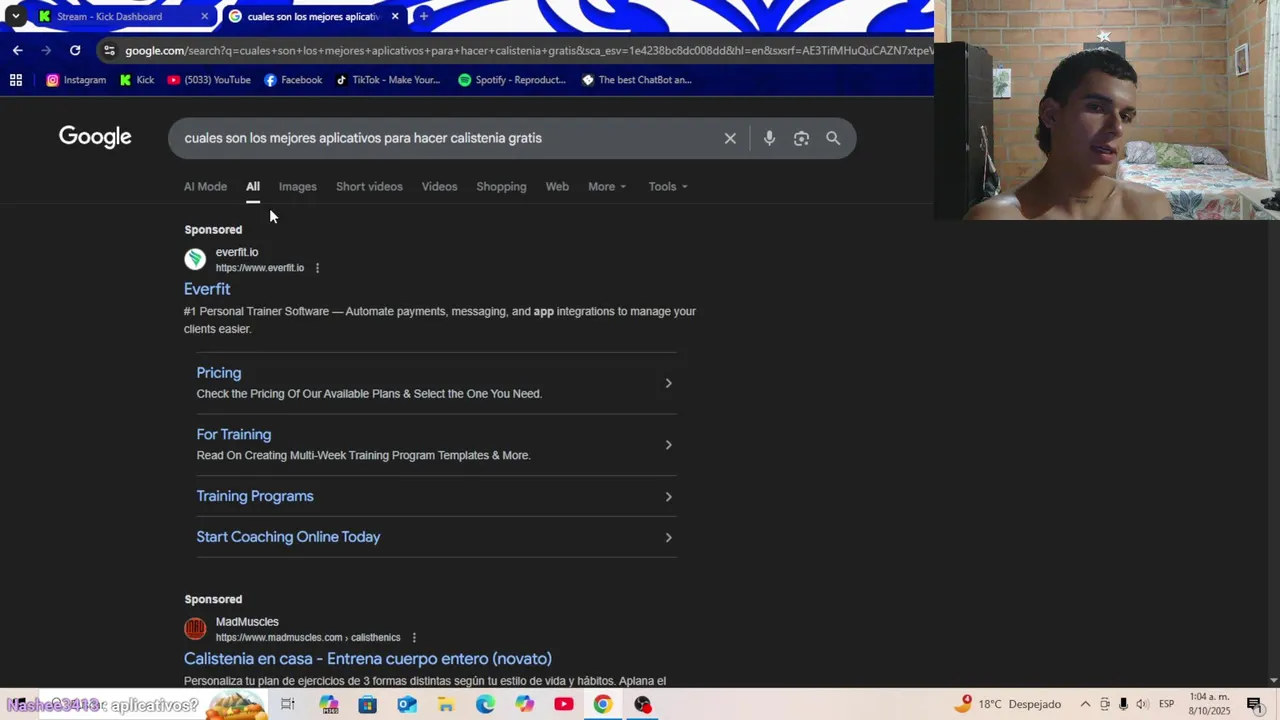
Task: Open the apps grid in bookmarks bar
Action: 16,80
